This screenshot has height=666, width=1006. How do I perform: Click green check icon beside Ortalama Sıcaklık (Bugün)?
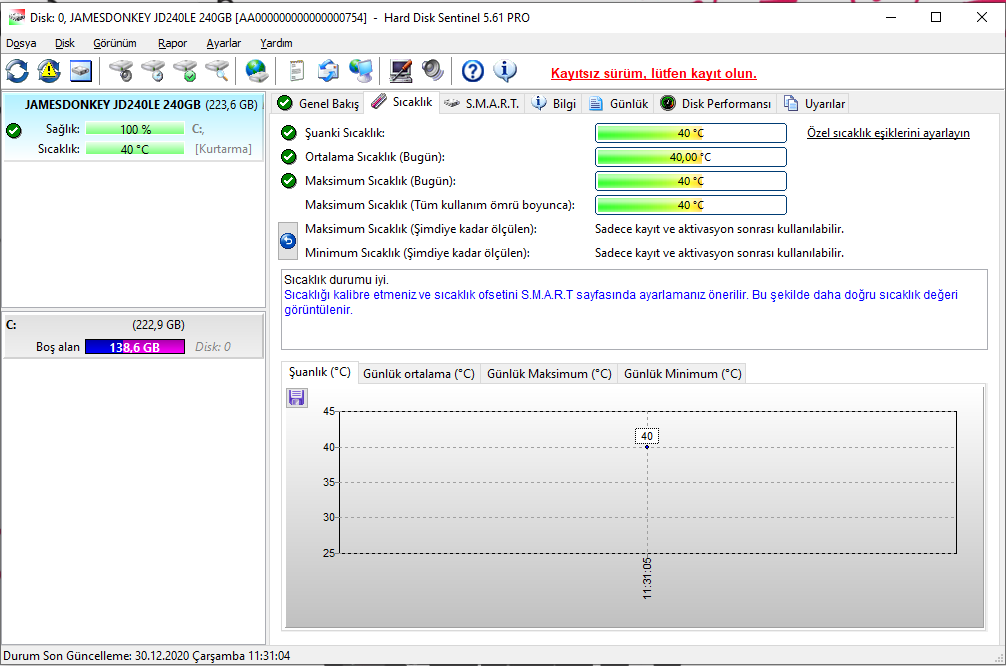[x=289, y=157]
